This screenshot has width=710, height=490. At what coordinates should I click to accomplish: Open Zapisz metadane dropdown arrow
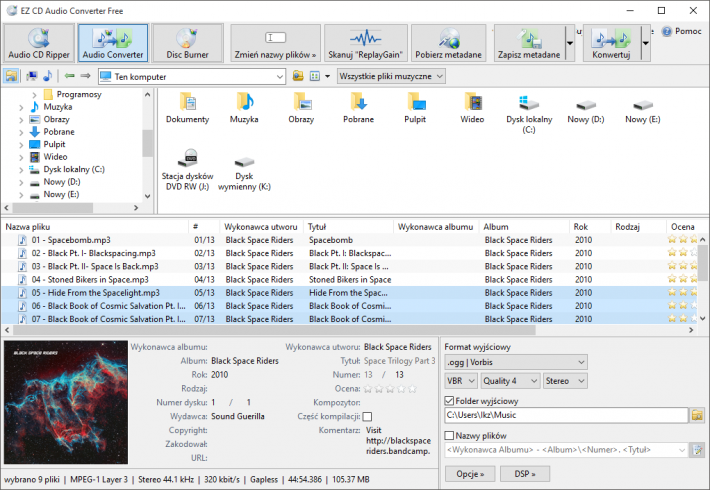click(570, 43)
